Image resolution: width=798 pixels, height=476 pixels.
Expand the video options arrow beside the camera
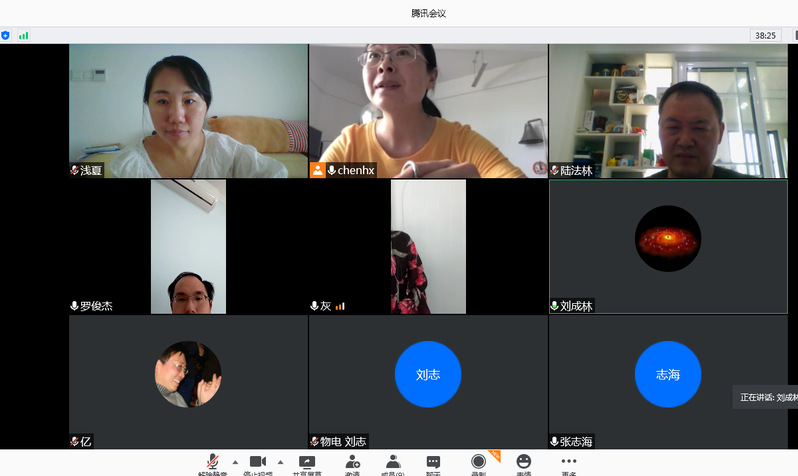pyautogui.click(x=280, y=462)
